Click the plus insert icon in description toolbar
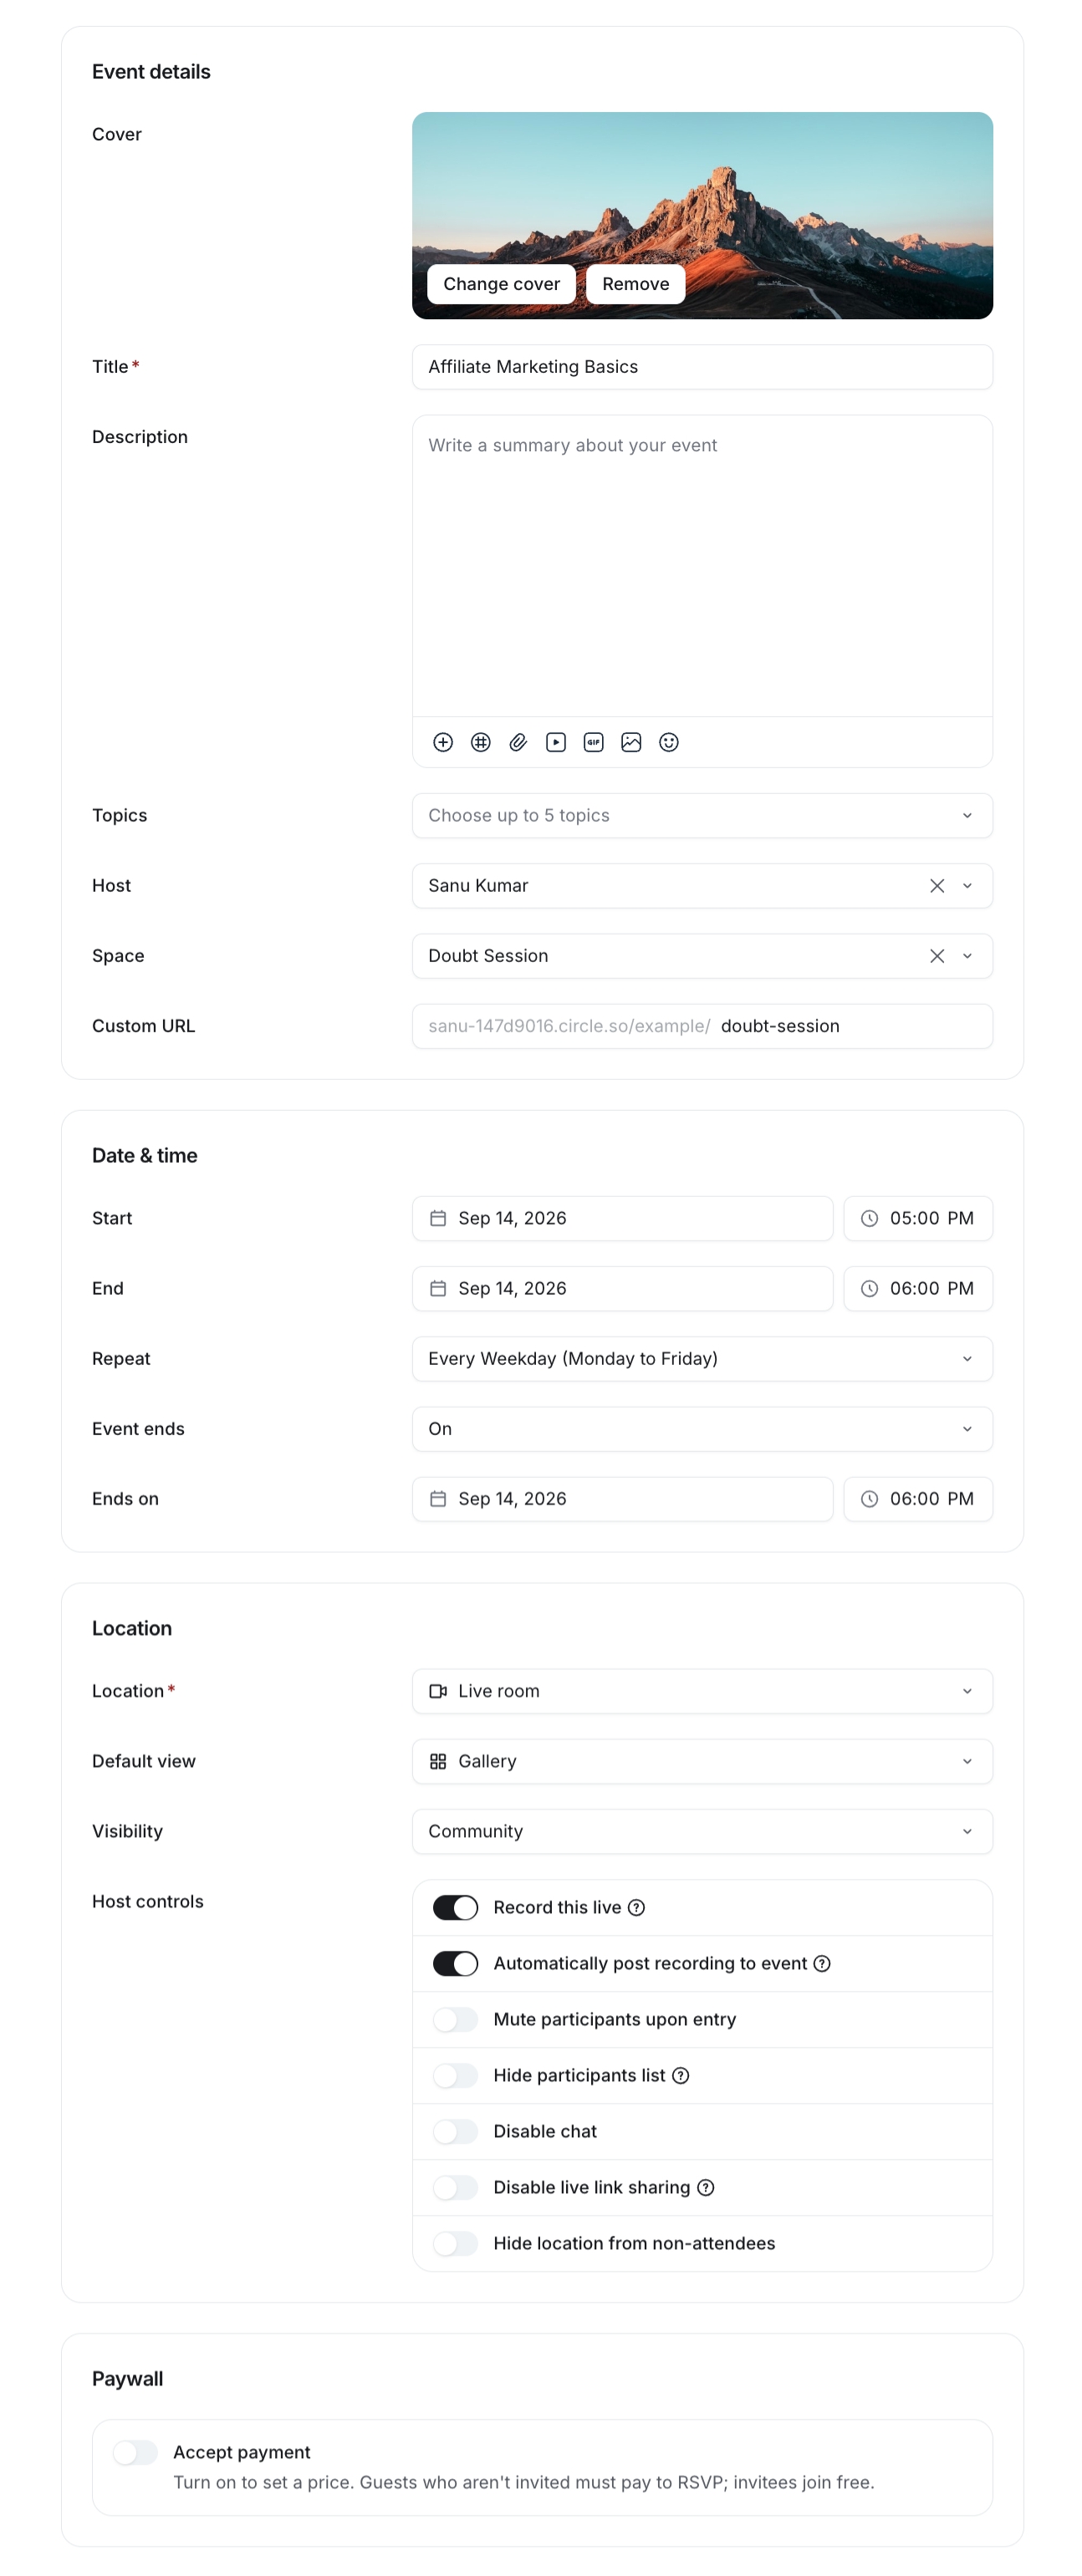 [x=443, y=742]
